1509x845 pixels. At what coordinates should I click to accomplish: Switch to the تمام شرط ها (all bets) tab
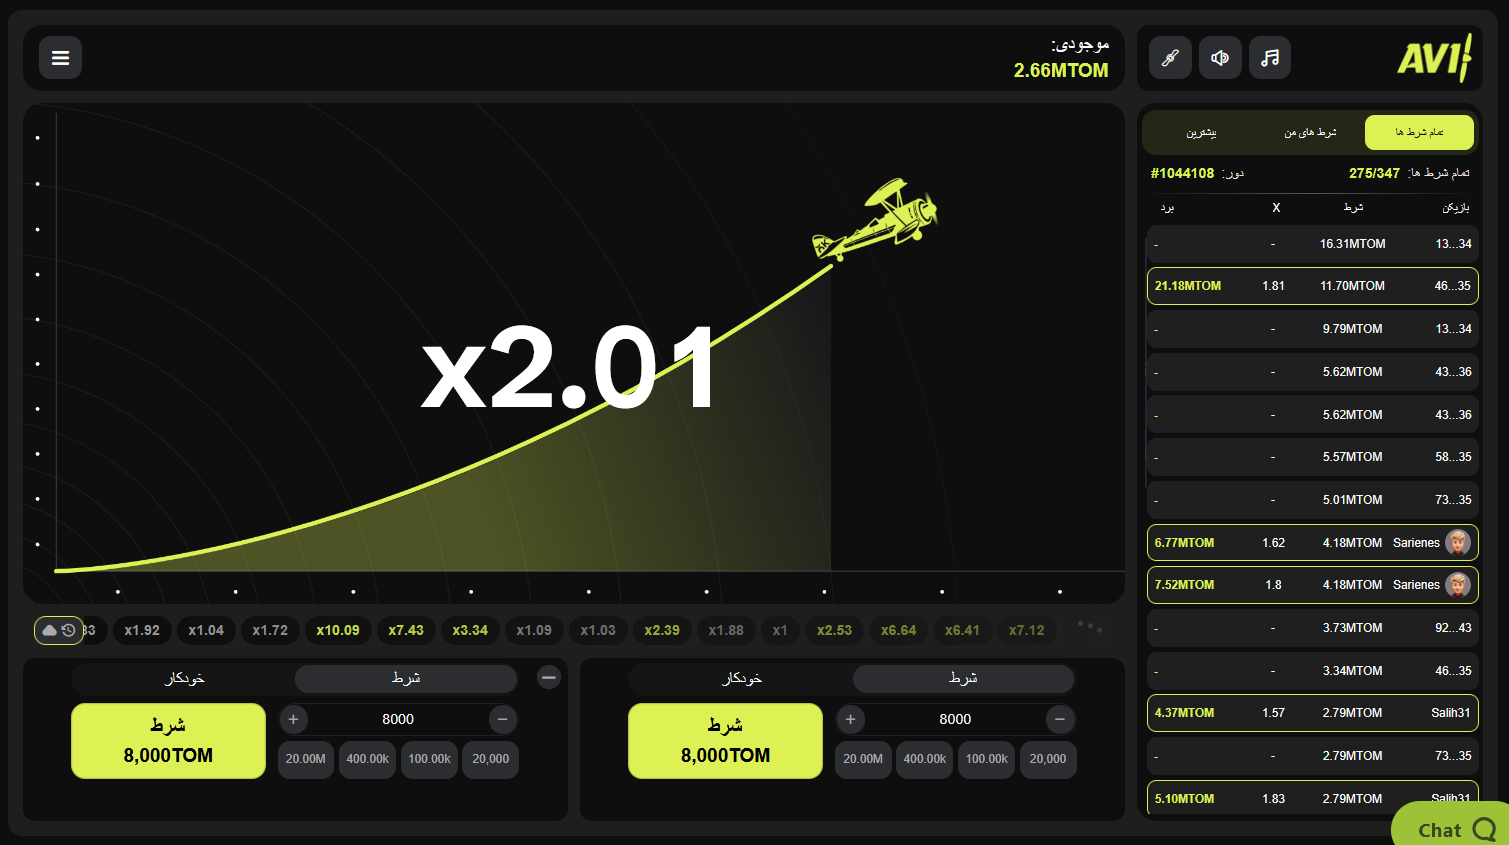pyautogui.click(x=1419, y=132)
